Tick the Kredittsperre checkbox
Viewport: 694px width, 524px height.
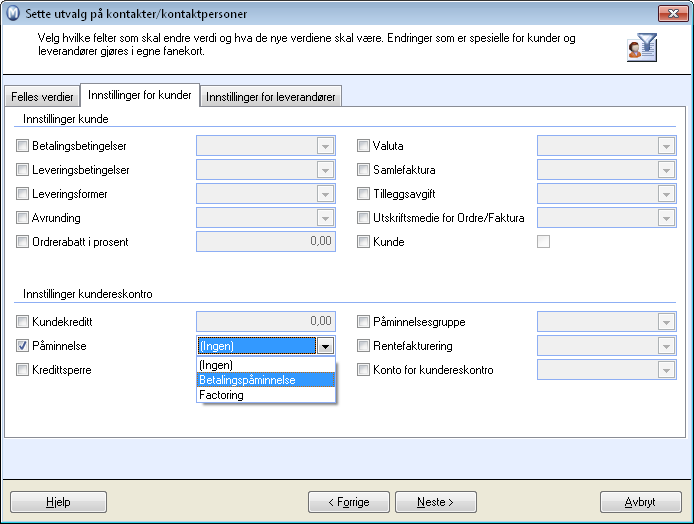(22, 370)
